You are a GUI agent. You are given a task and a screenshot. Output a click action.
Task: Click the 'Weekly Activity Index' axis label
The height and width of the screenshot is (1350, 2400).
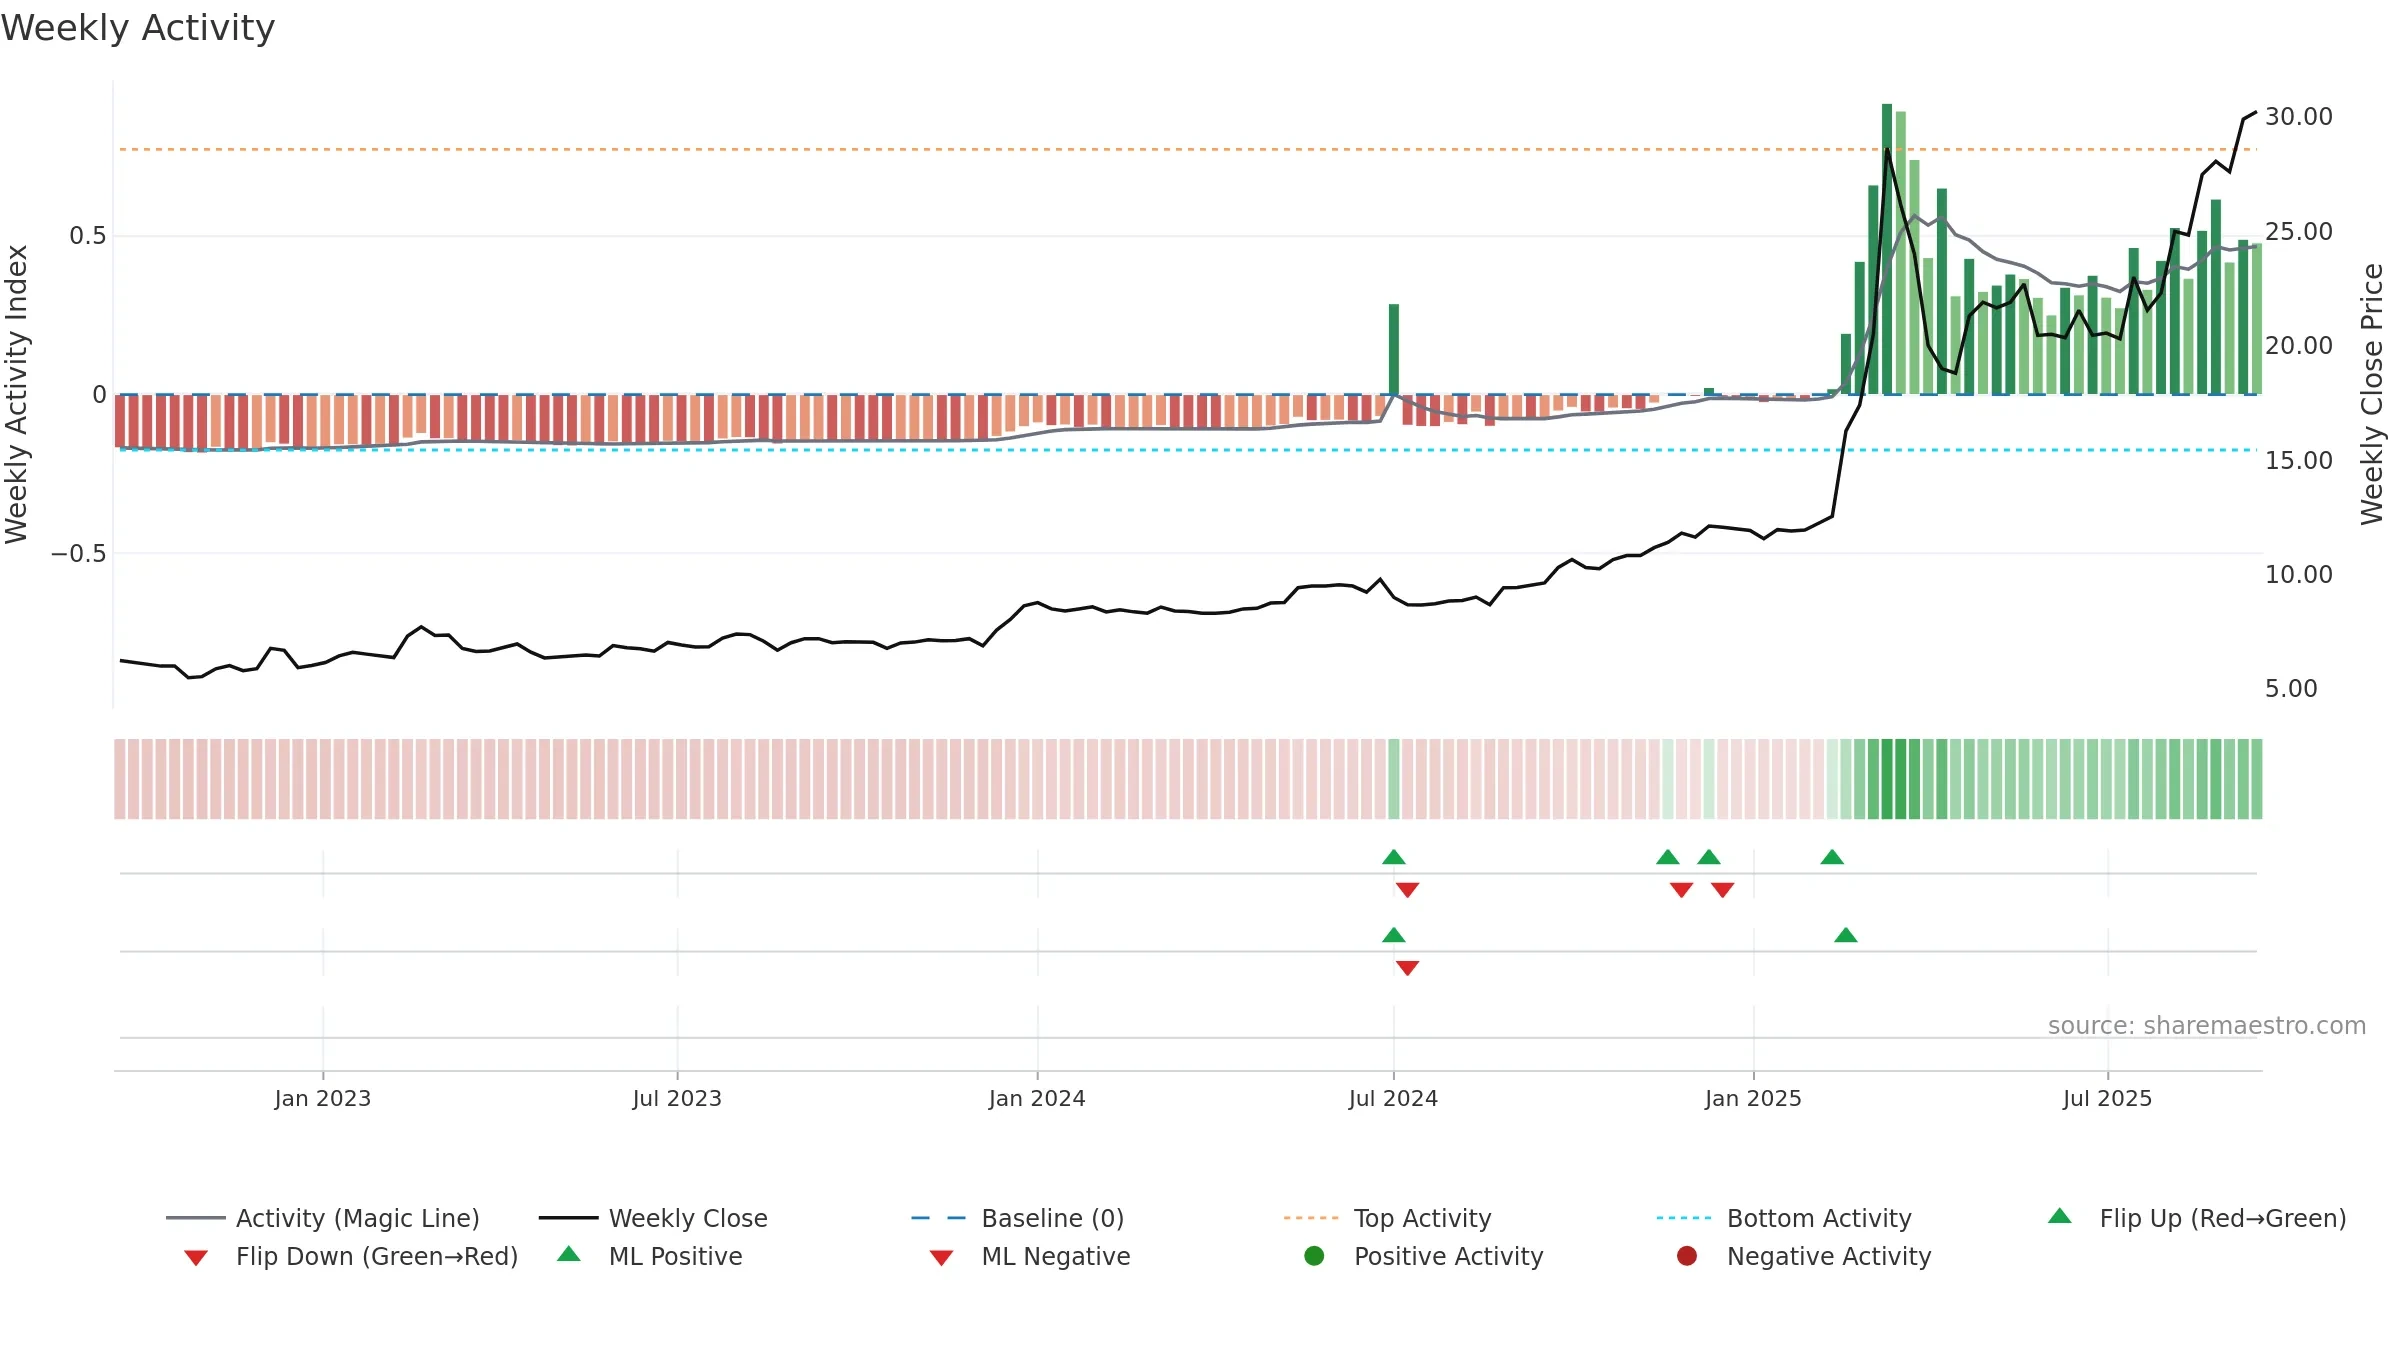point(17,394)
